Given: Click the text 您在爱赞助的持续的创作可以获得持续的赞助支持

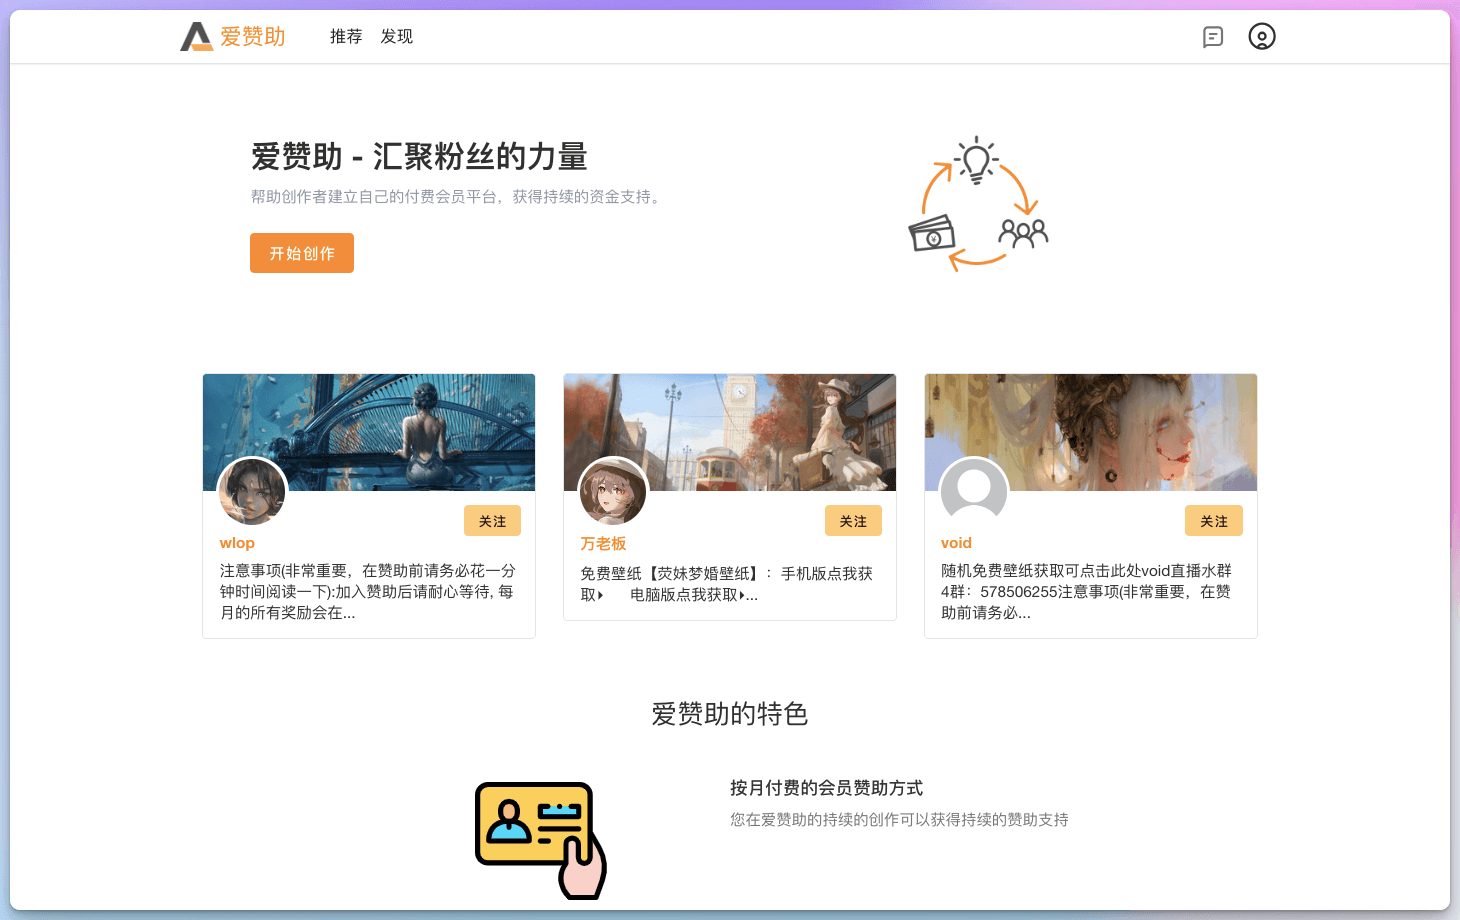Looking at the screenshot, I should coord(899,820).
